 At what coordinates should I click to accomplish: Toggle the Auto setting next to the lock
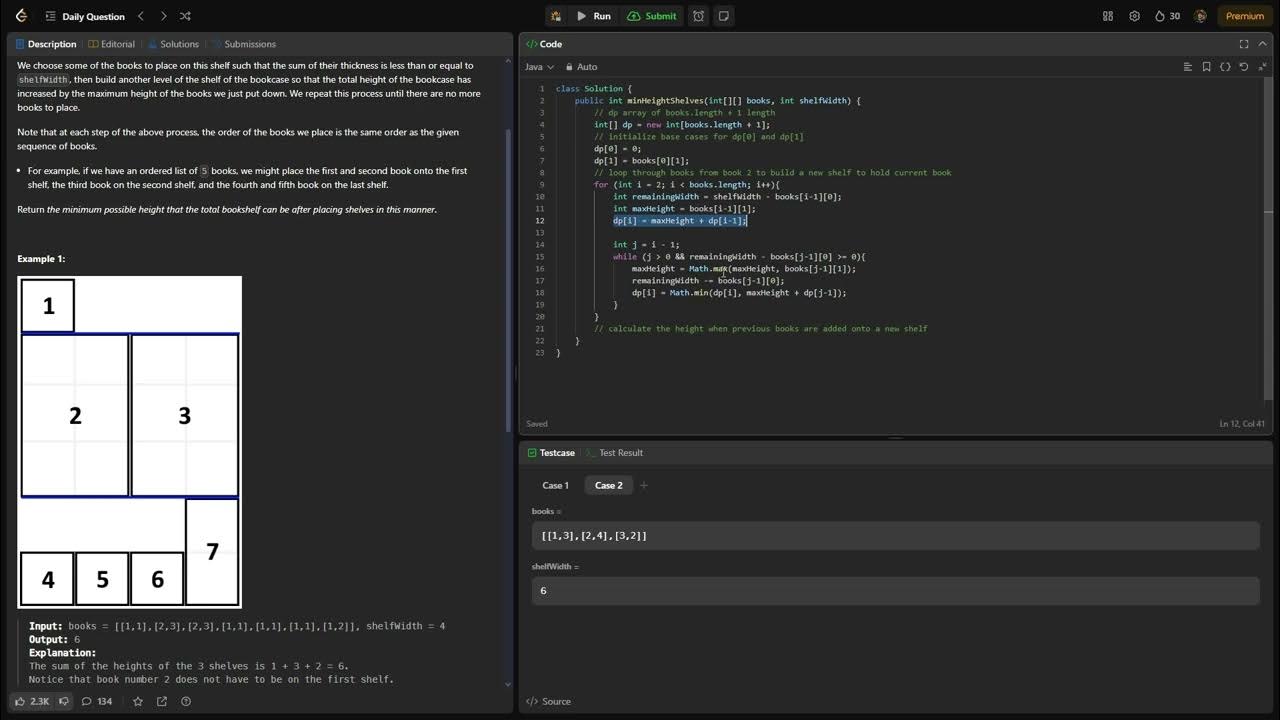586,67
